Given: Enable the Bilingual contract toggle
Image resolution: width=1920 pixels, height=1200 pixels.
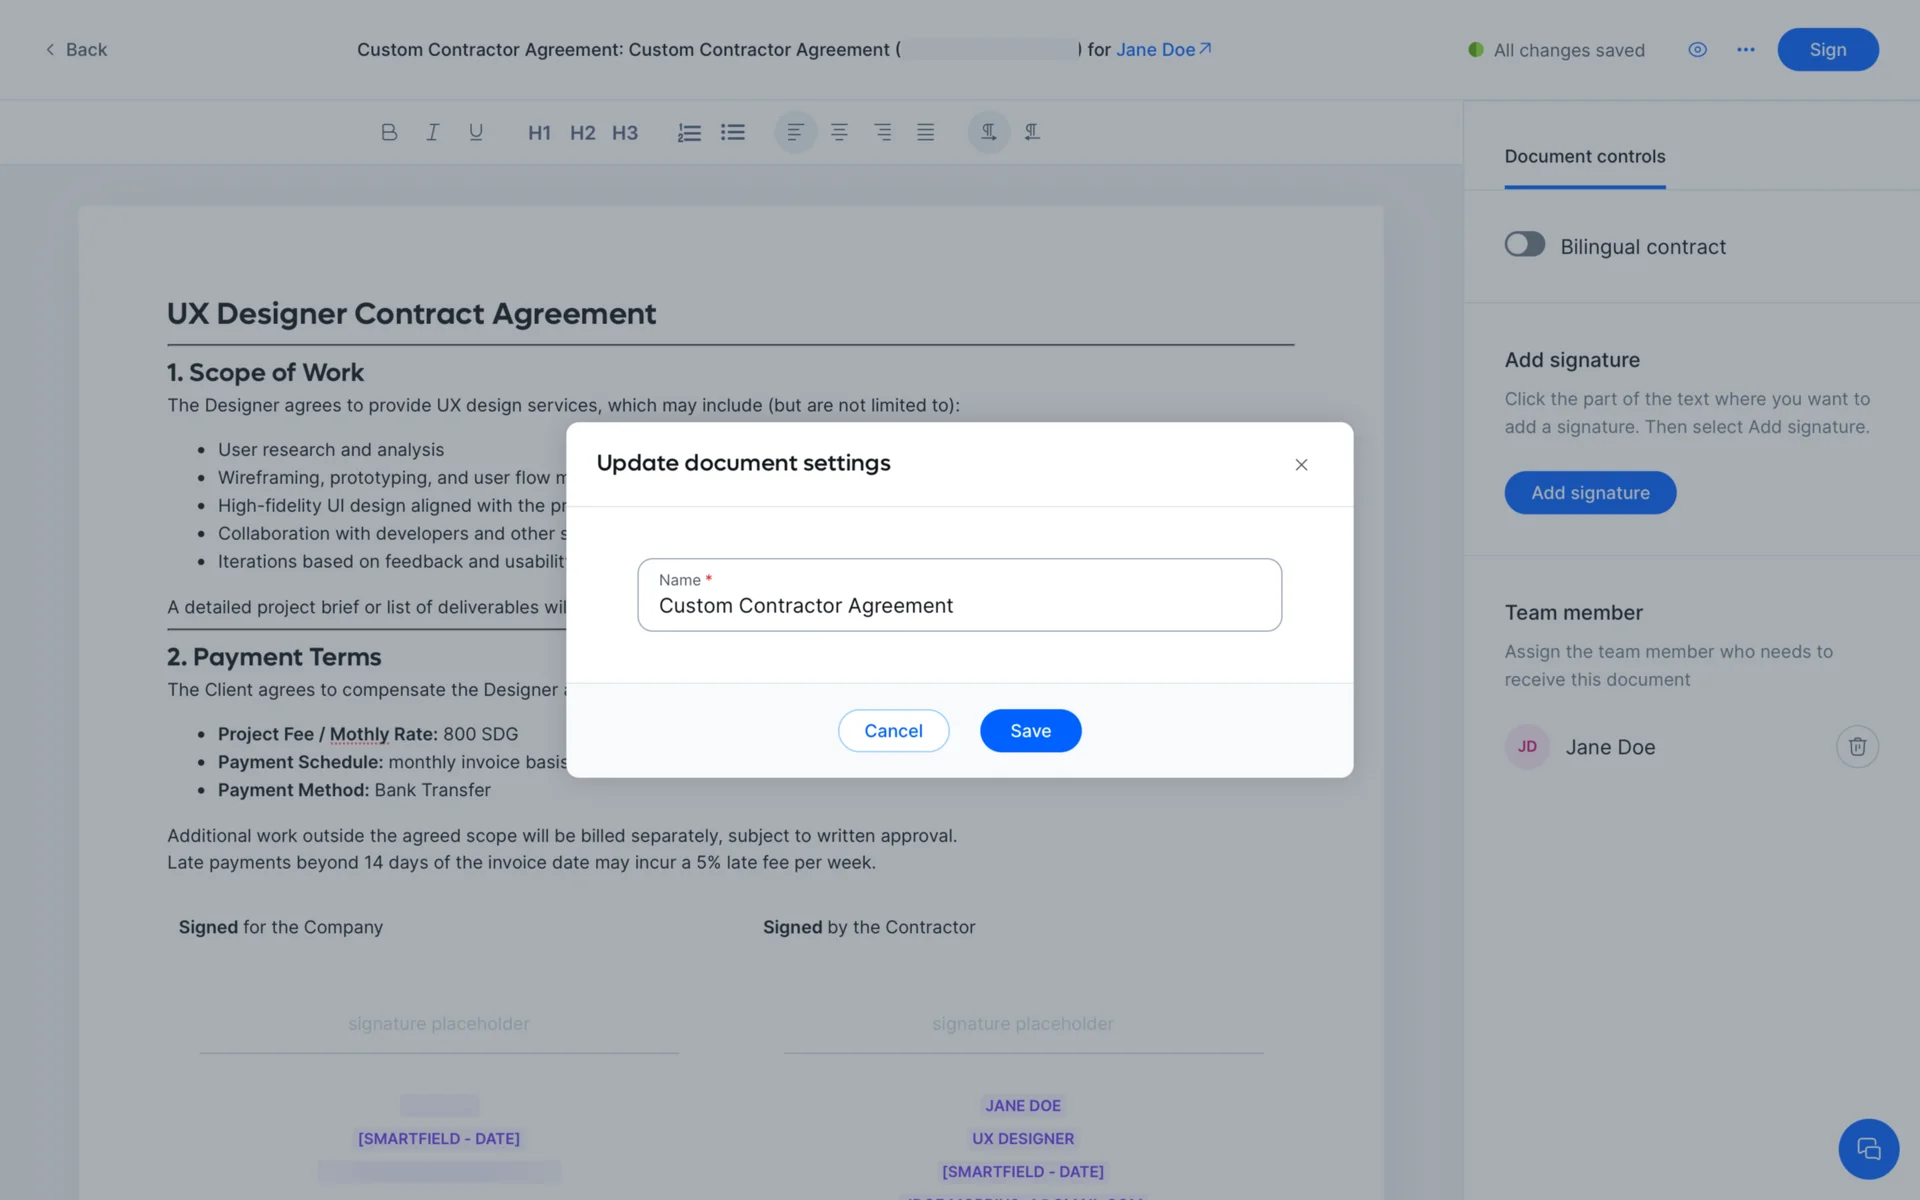Looking at the screenshot, I should [x=1525, y=245].
